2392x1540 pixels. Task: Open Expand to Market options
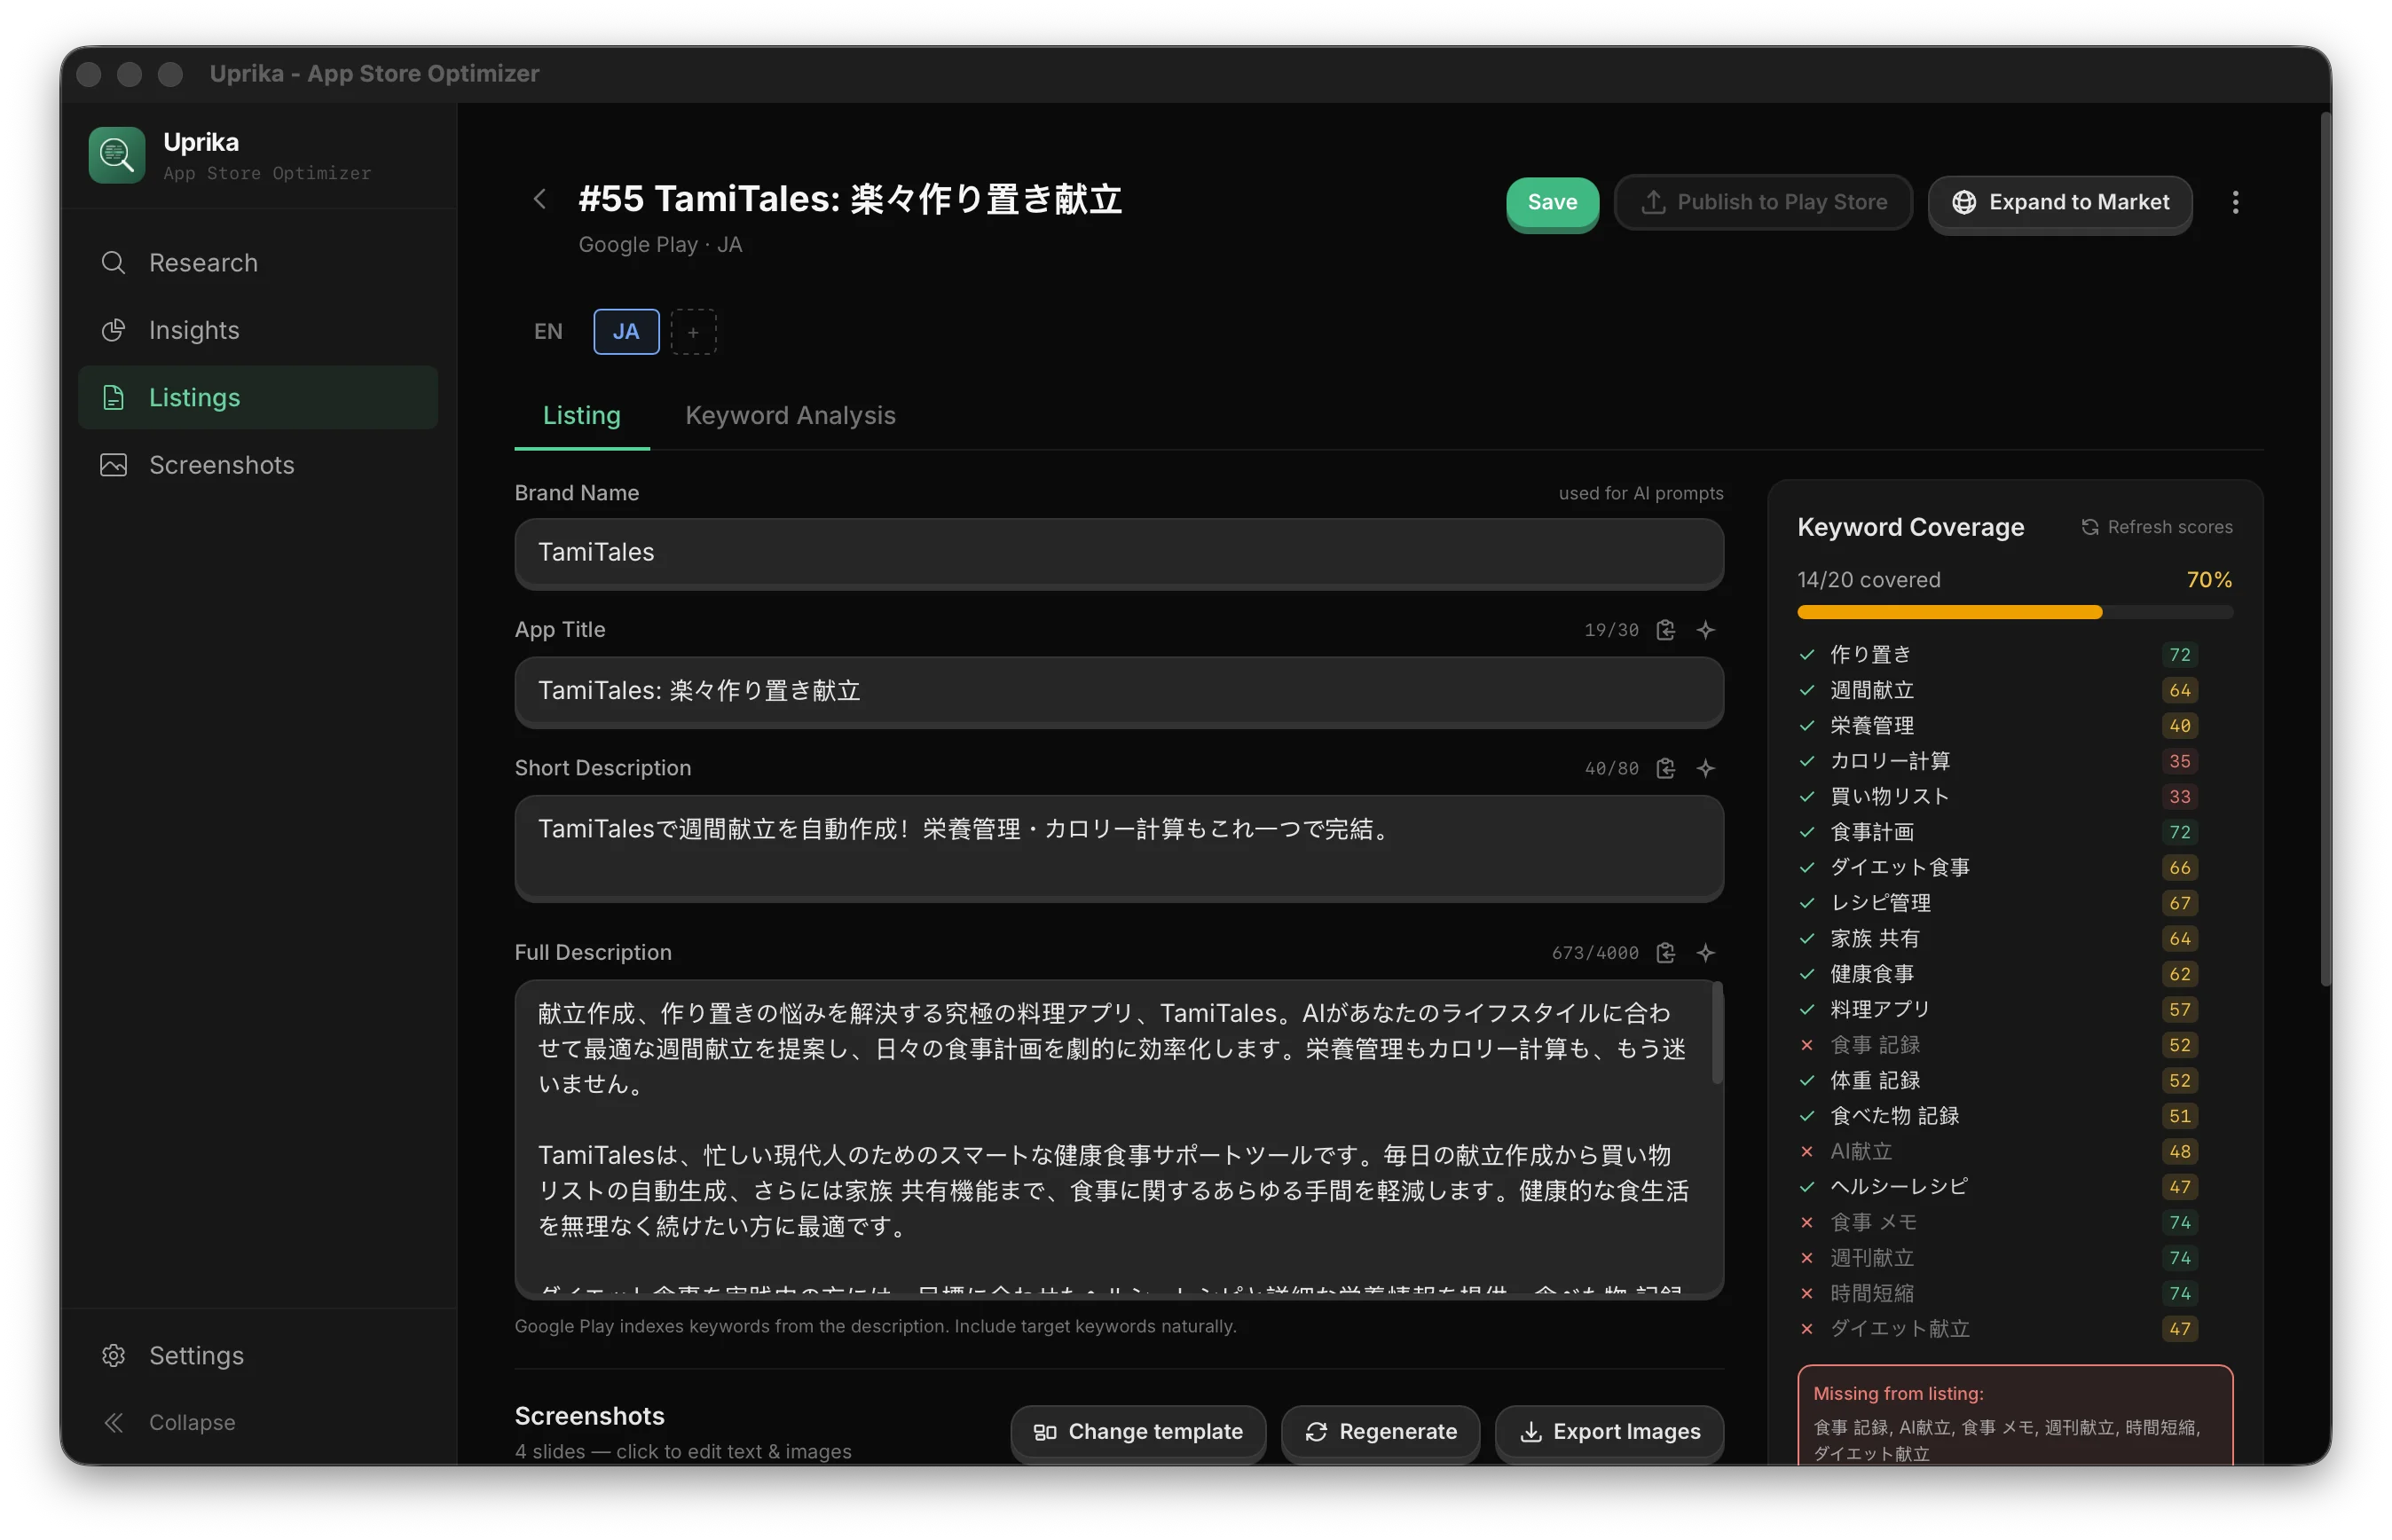coord(2060,202)
